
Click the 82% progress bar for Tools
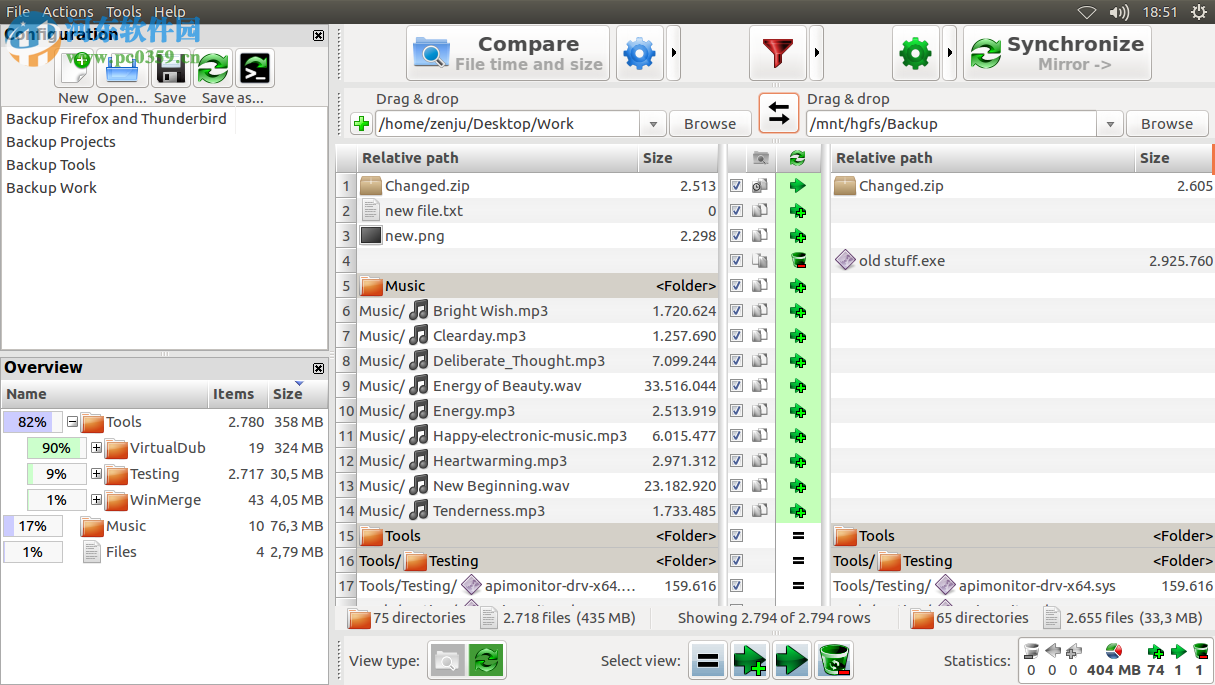33,421
